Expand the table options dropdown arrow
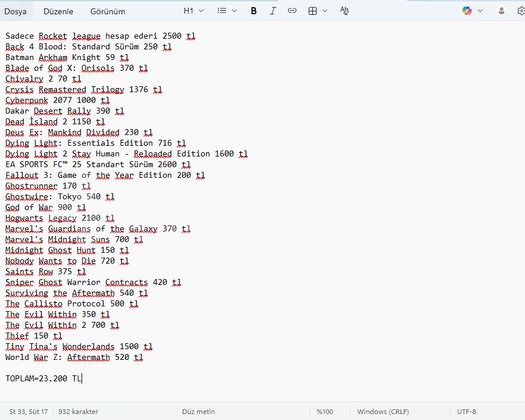Screen dimensions: 525x420 324,11
